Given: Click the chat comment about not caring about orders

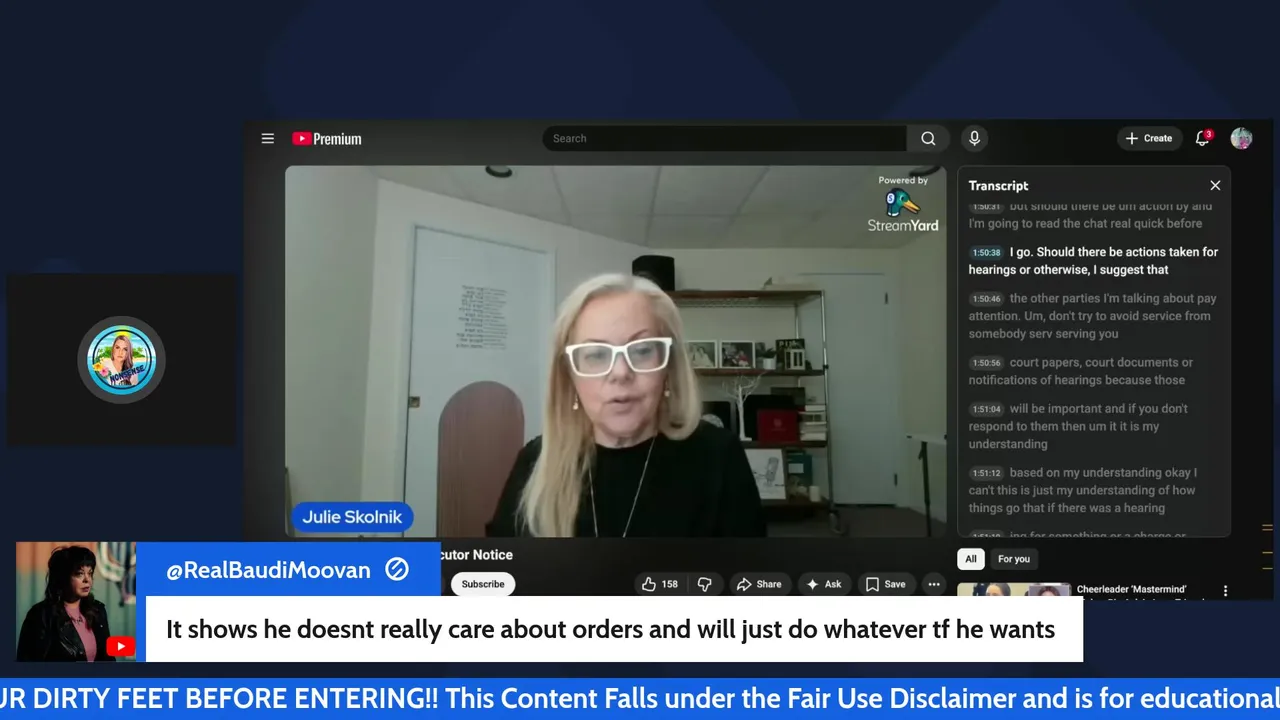Looking at the screenshot, I should pos(610,630).
